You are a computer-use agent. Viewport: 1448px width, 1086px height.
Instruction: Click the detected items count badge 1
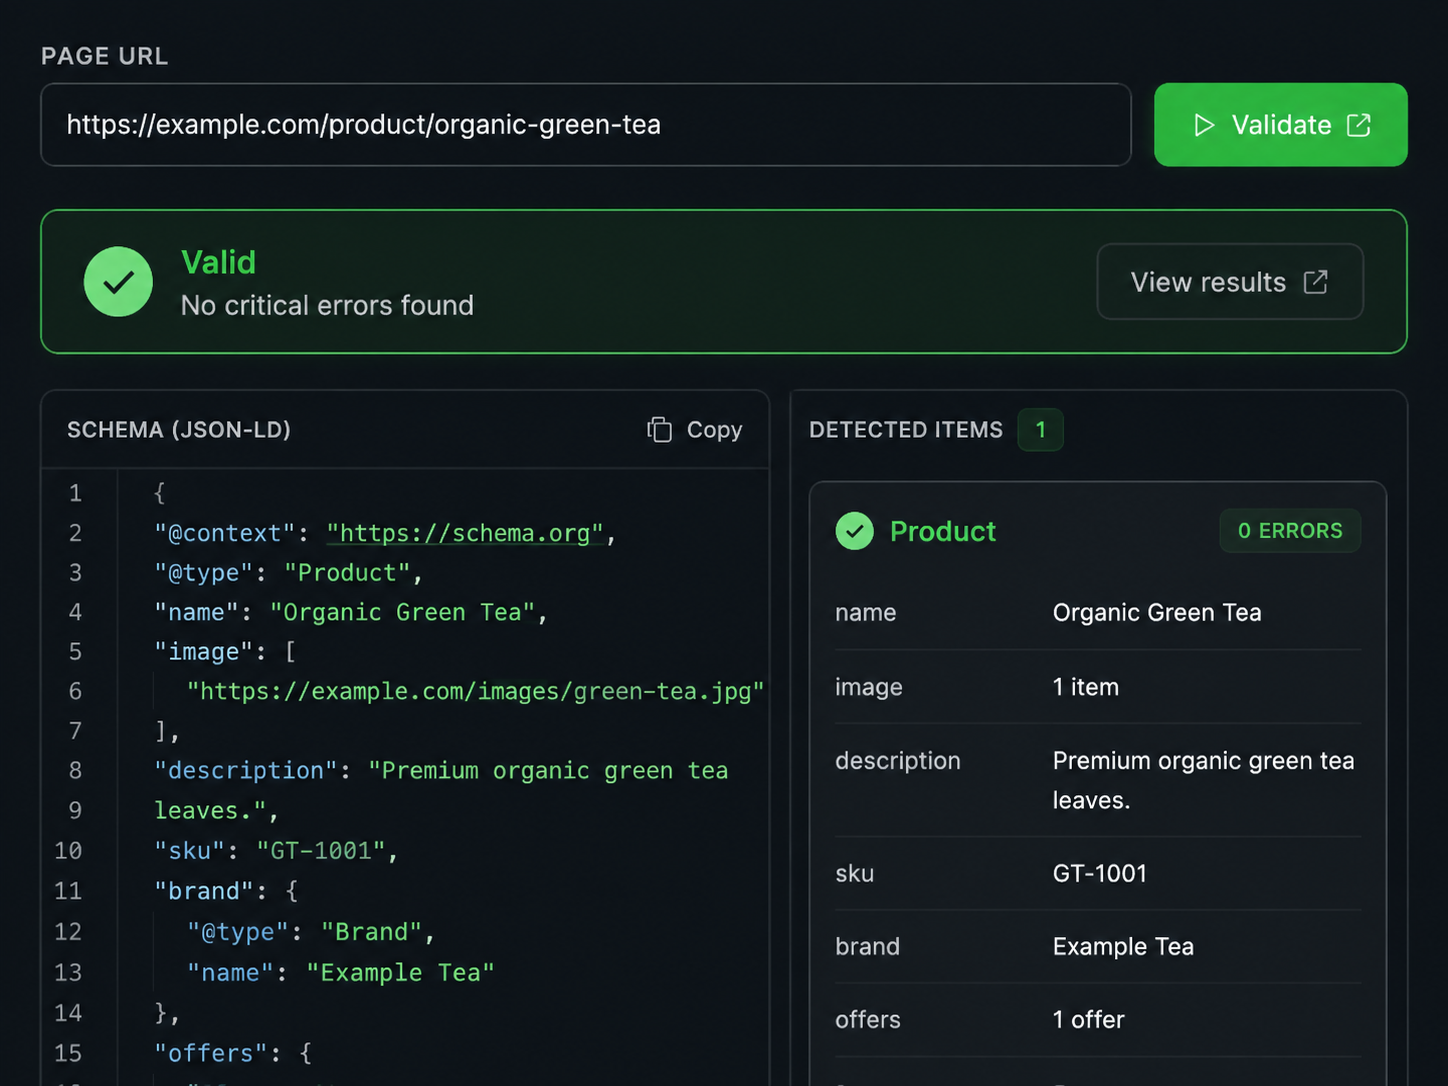tap(1040, 430)
